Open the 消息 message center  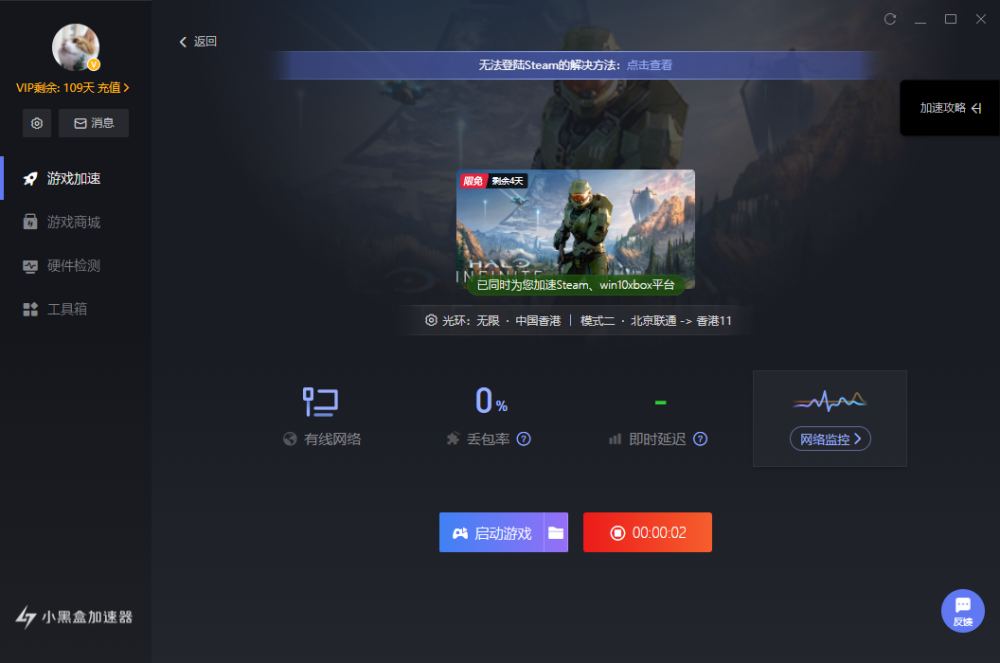click(x=93, y=122)
